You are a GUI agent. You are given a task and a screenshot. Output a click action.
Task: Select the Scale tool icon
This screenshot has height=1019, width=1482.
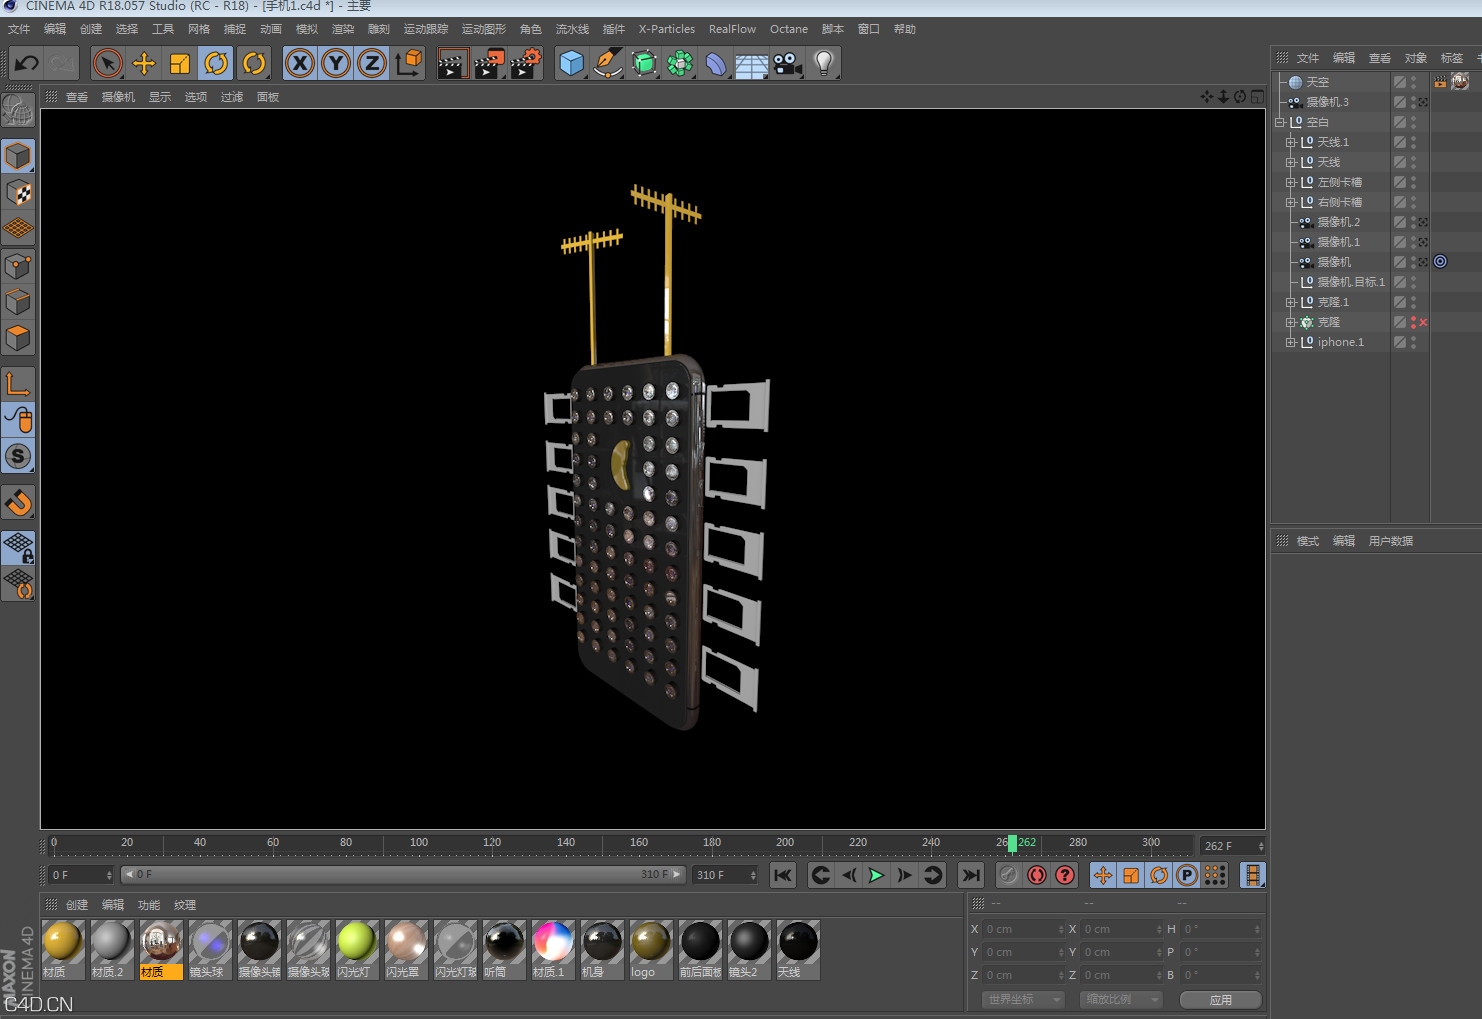[x=180, y=64]
